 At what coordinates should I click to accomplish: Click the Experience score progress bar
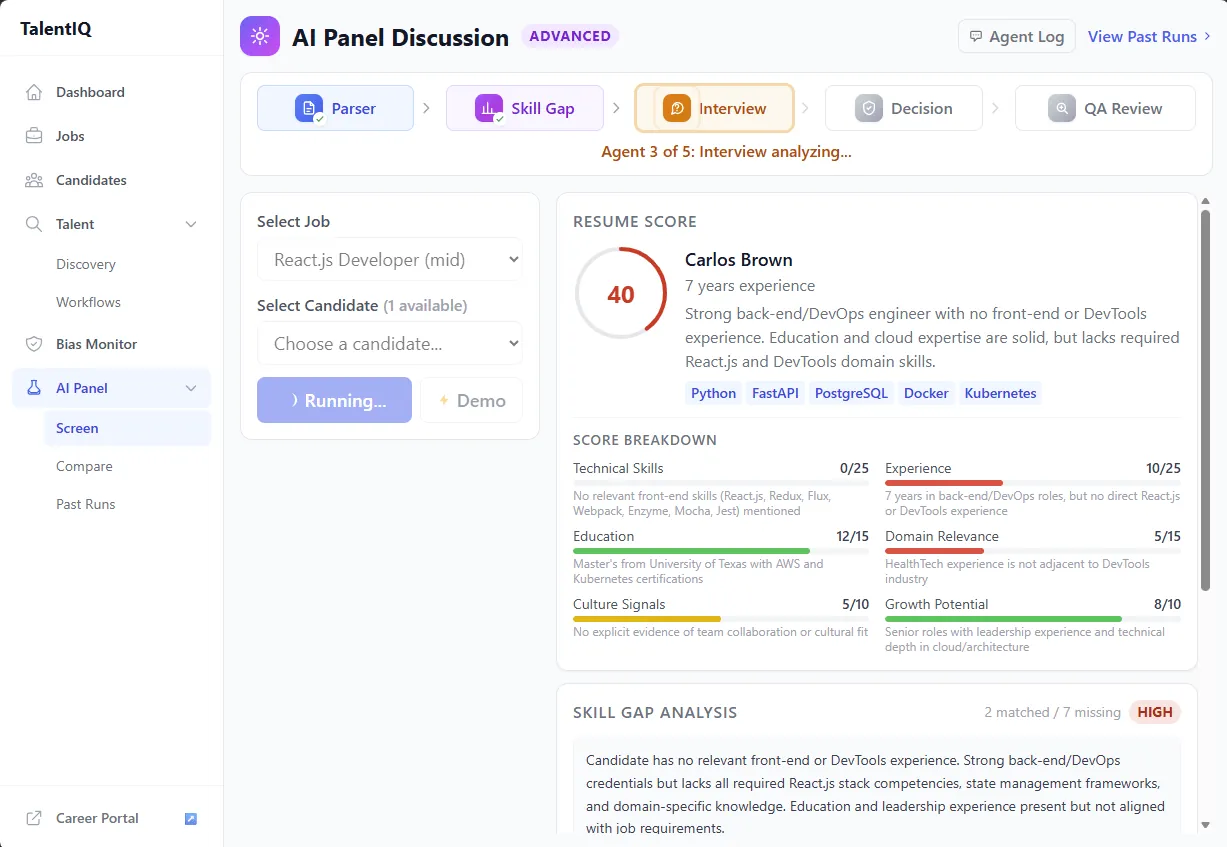pos(1033,483)
